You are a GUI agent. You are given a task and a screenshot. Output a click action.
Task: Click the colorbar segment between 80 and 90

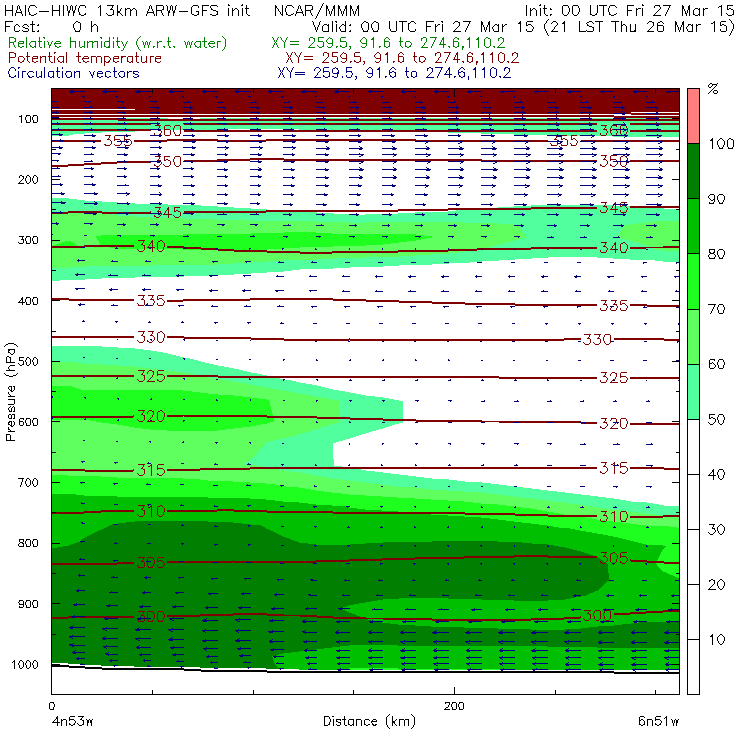[x=693, y=226]
